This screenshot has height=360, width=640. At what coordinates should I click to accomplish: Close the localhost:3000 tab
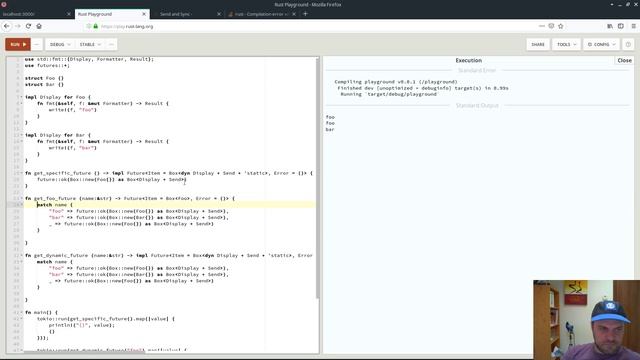click(69, 14)
